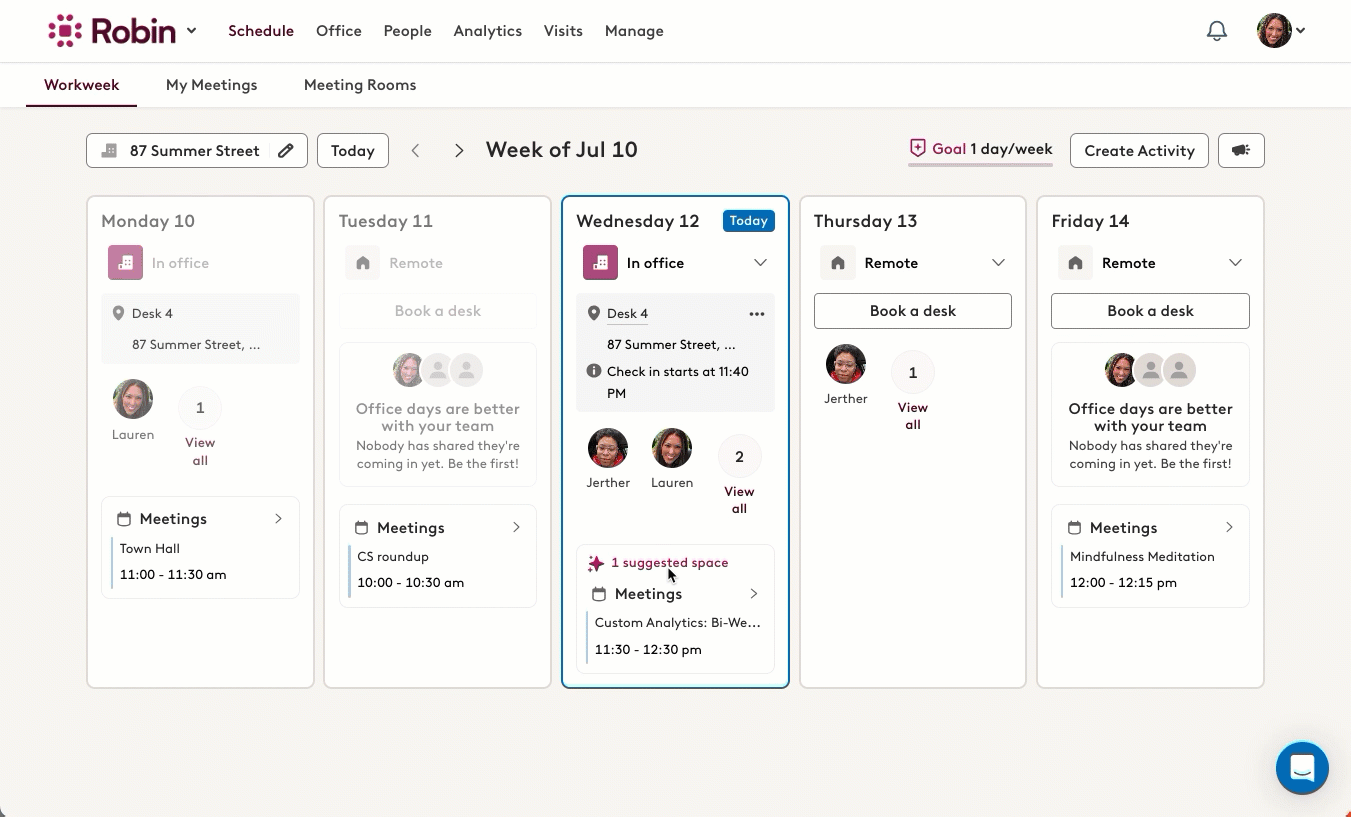Open the Goal 1 day/week indicator
This screenshot has width=1351, height=817.
(981, 150)
